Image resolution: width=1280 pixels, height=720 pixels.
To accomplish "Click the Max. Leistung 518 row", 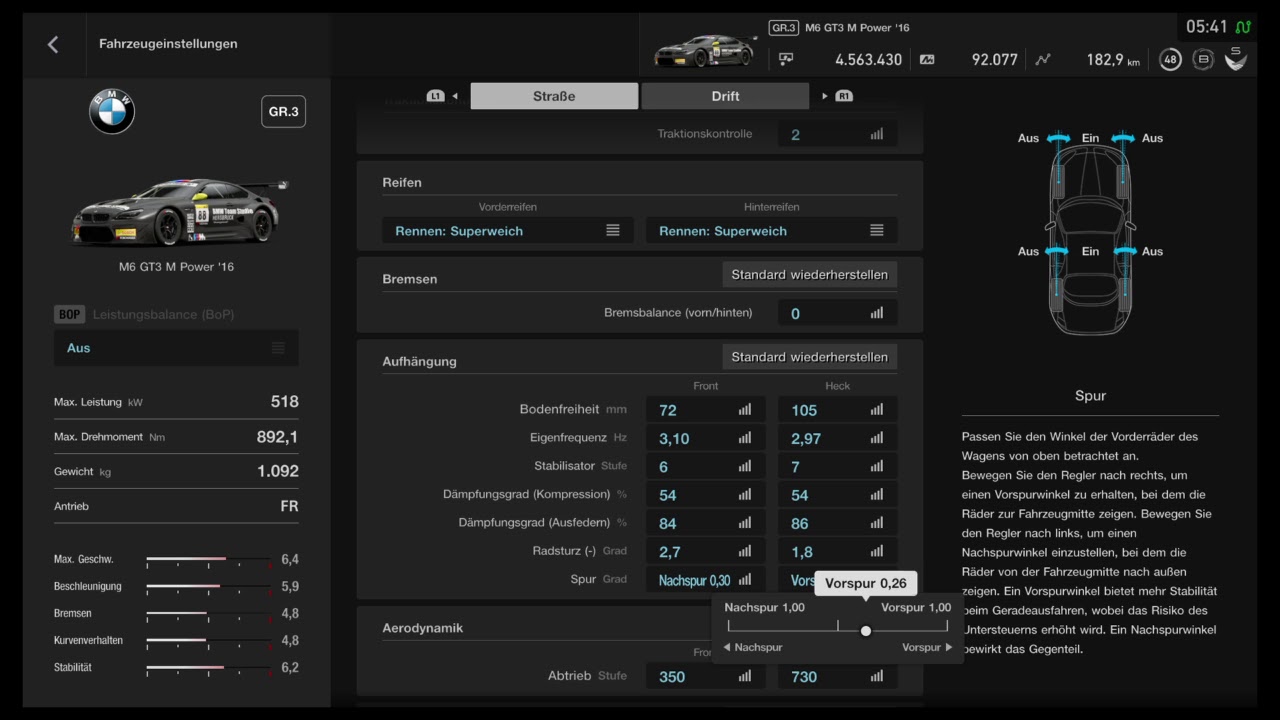I will click(x=176, y=401).
